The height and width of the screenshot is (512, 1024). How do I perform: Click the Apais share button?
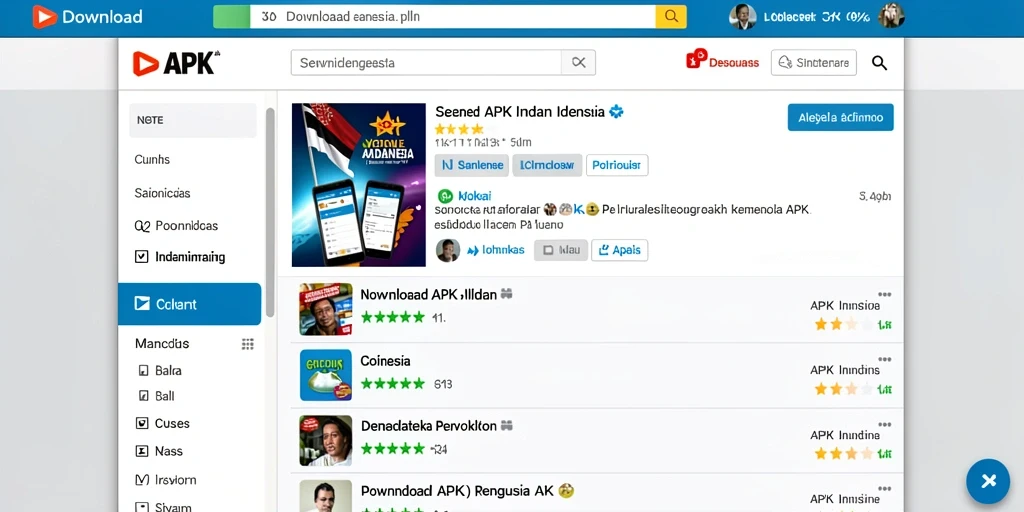pyautogui.click(x=619, y=250)
